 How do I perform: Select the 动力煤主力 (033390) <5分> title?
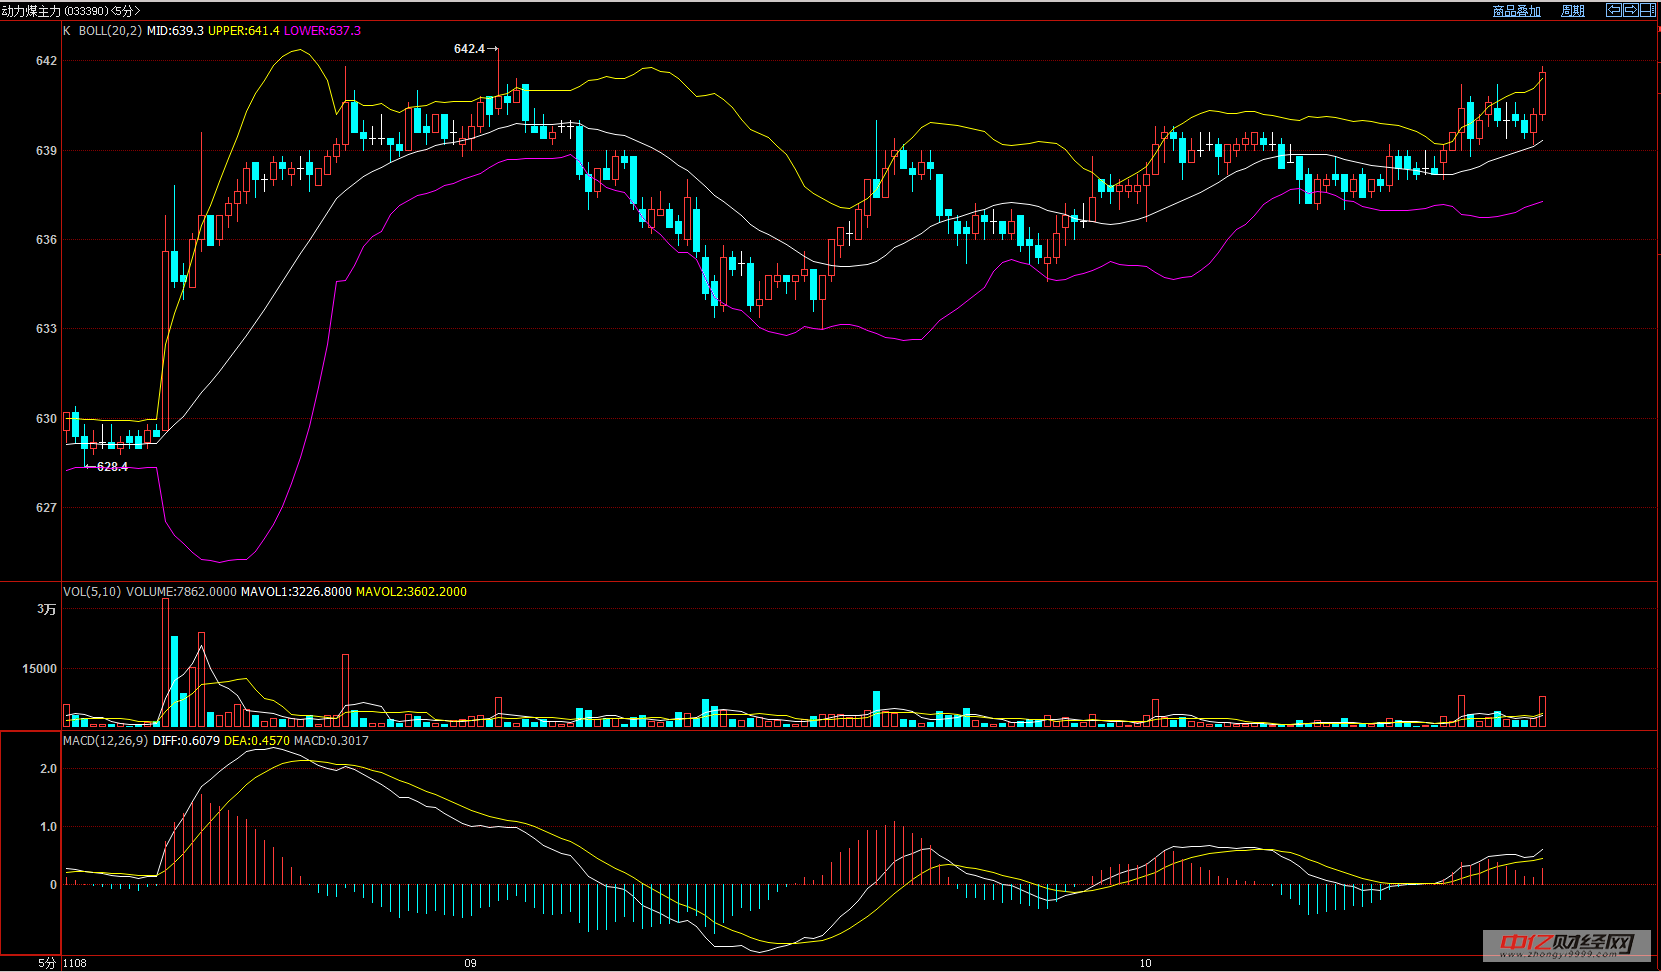coord(71,11)
